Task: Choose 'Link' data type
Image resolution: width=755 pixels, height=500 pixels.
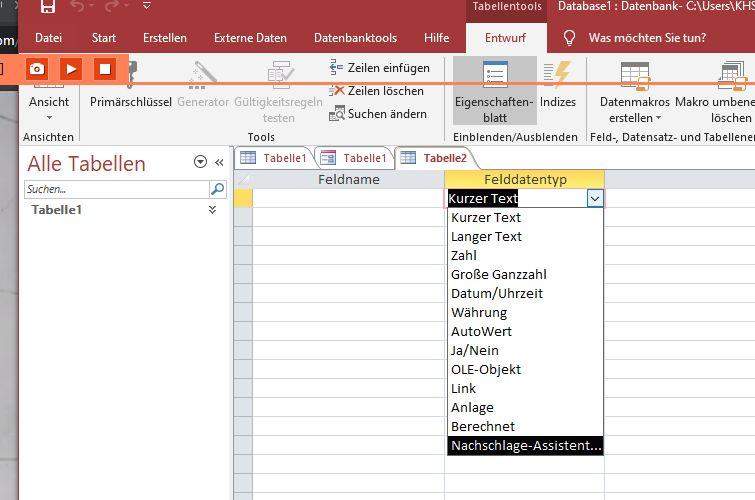Action: [525, 388]
